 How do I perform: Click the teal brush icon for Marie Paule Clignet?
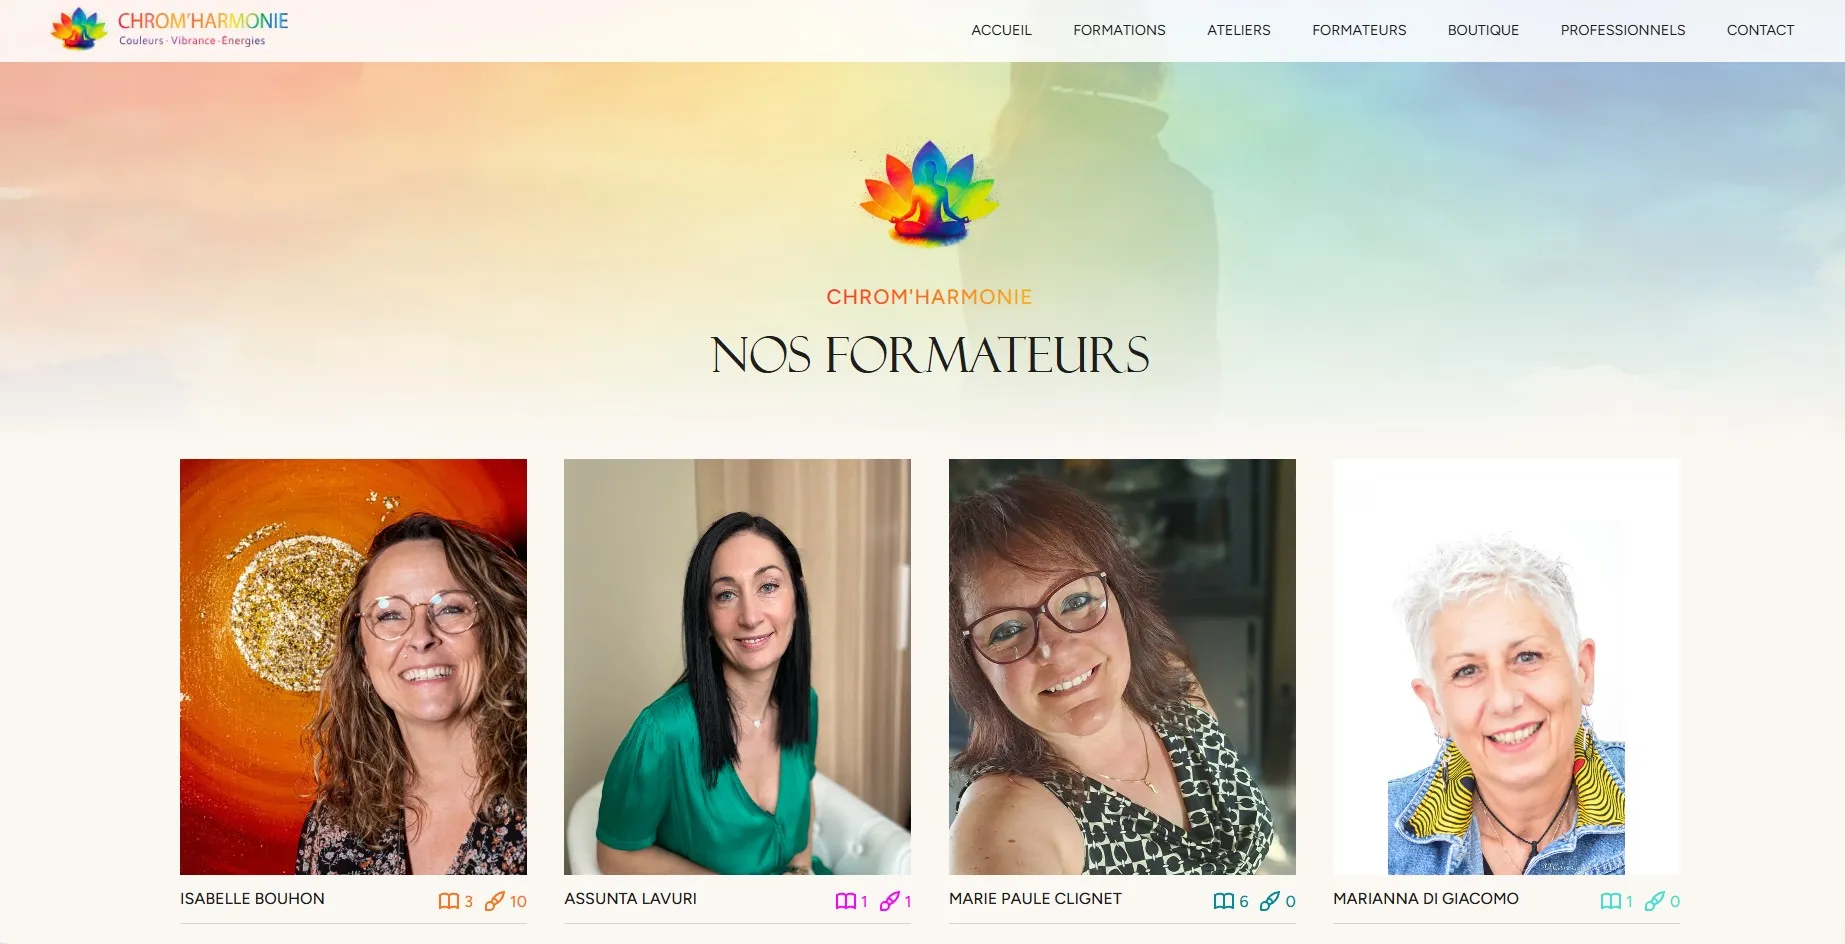click(1270, 901)
